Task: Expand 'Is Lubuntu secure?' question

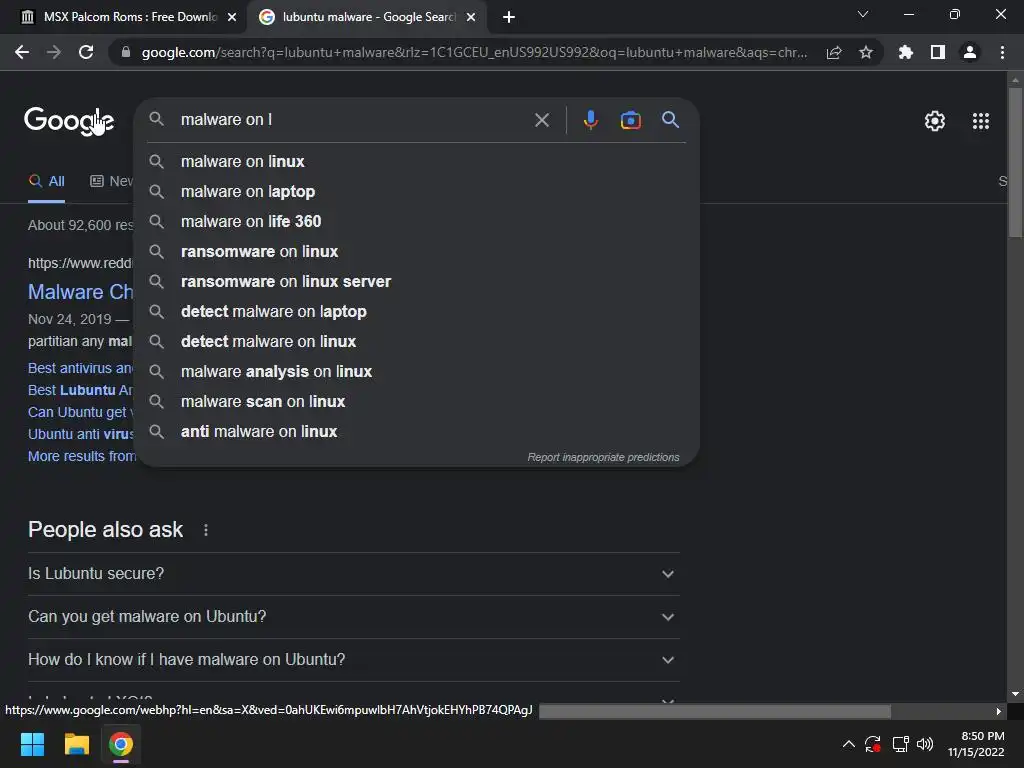Action: [x=353, y=573]
